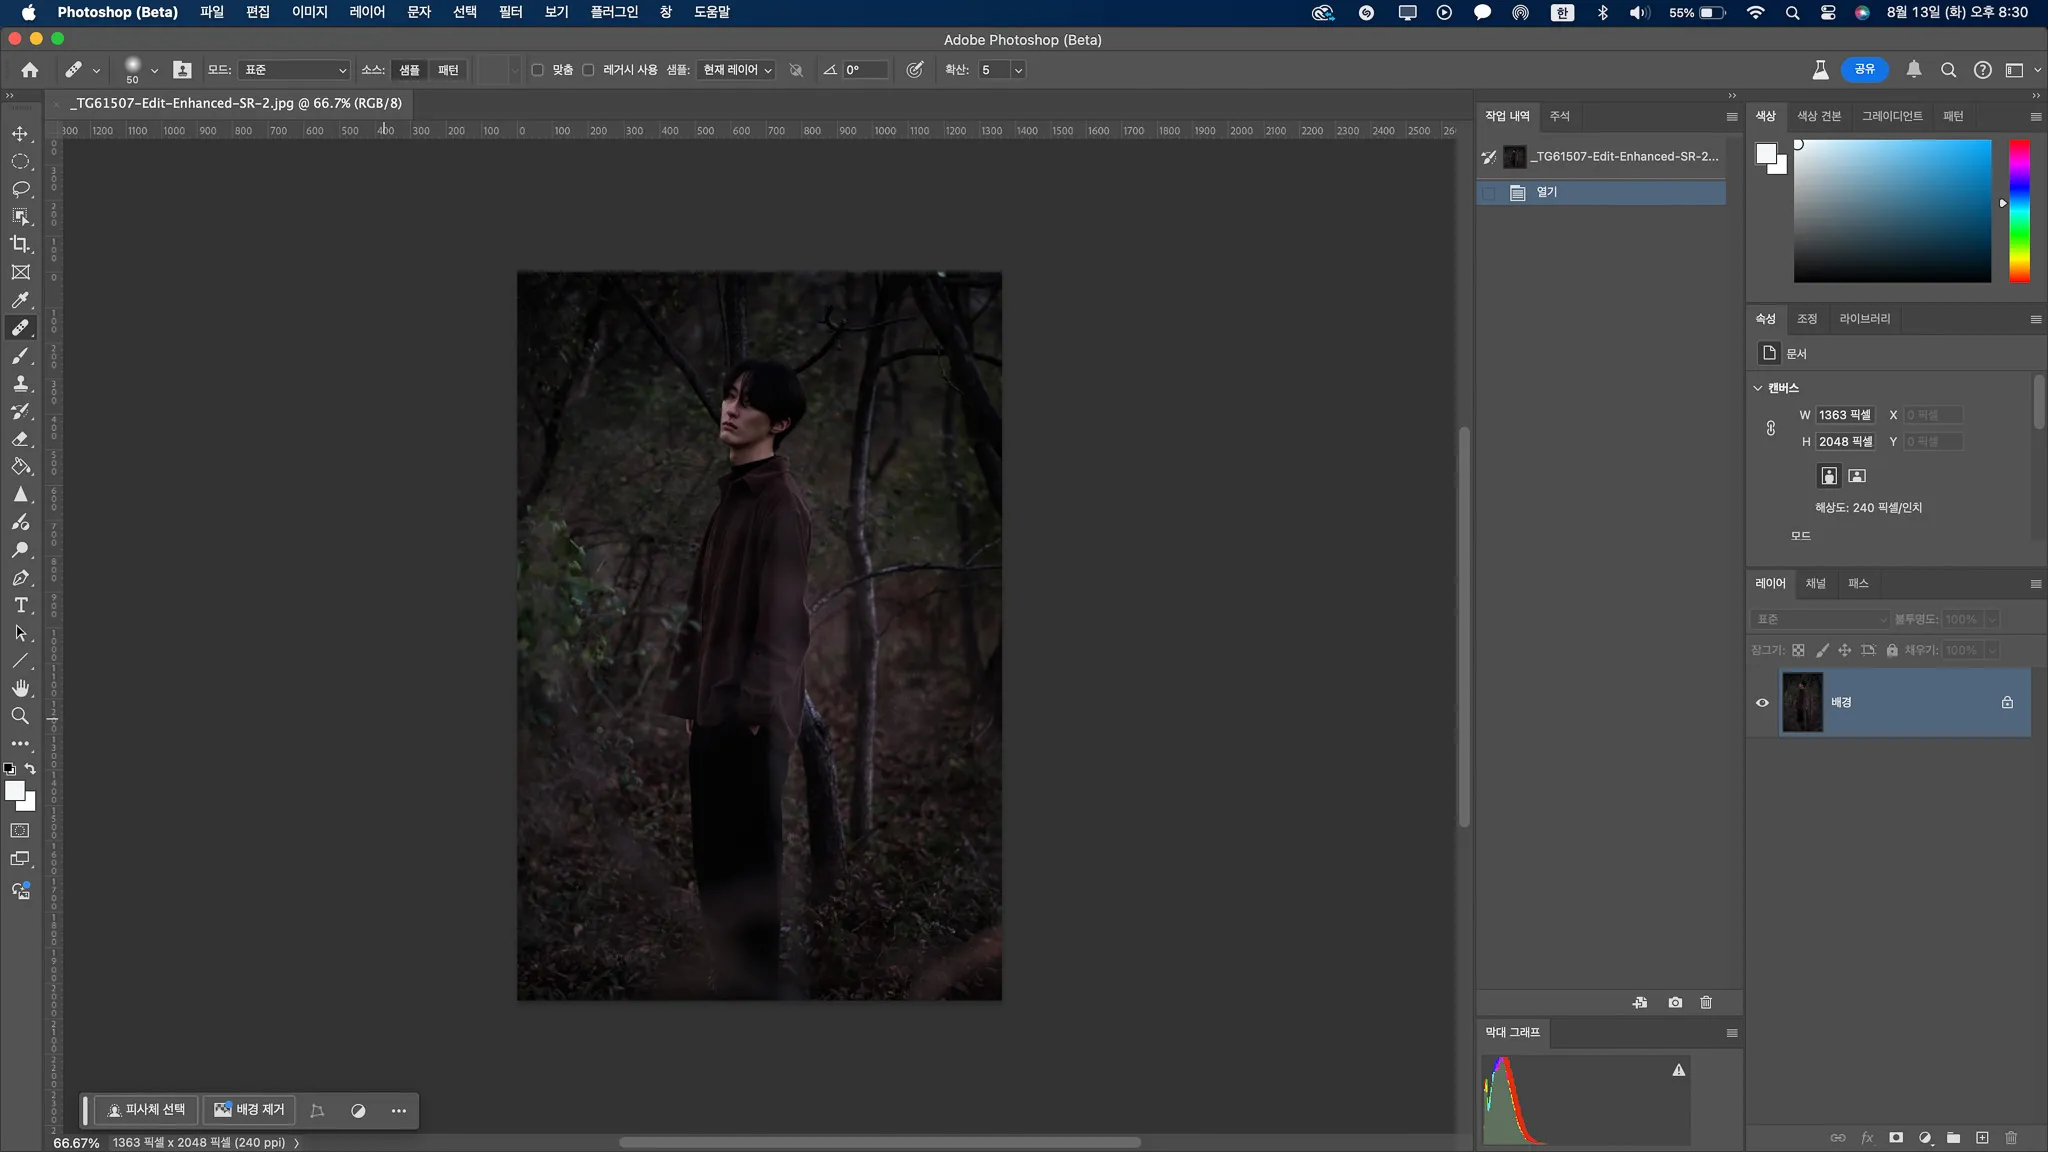This screenshot has width=2048, height=1152.
Task: Select the Eyedropper tool
Action: click(x=20, y=300)
